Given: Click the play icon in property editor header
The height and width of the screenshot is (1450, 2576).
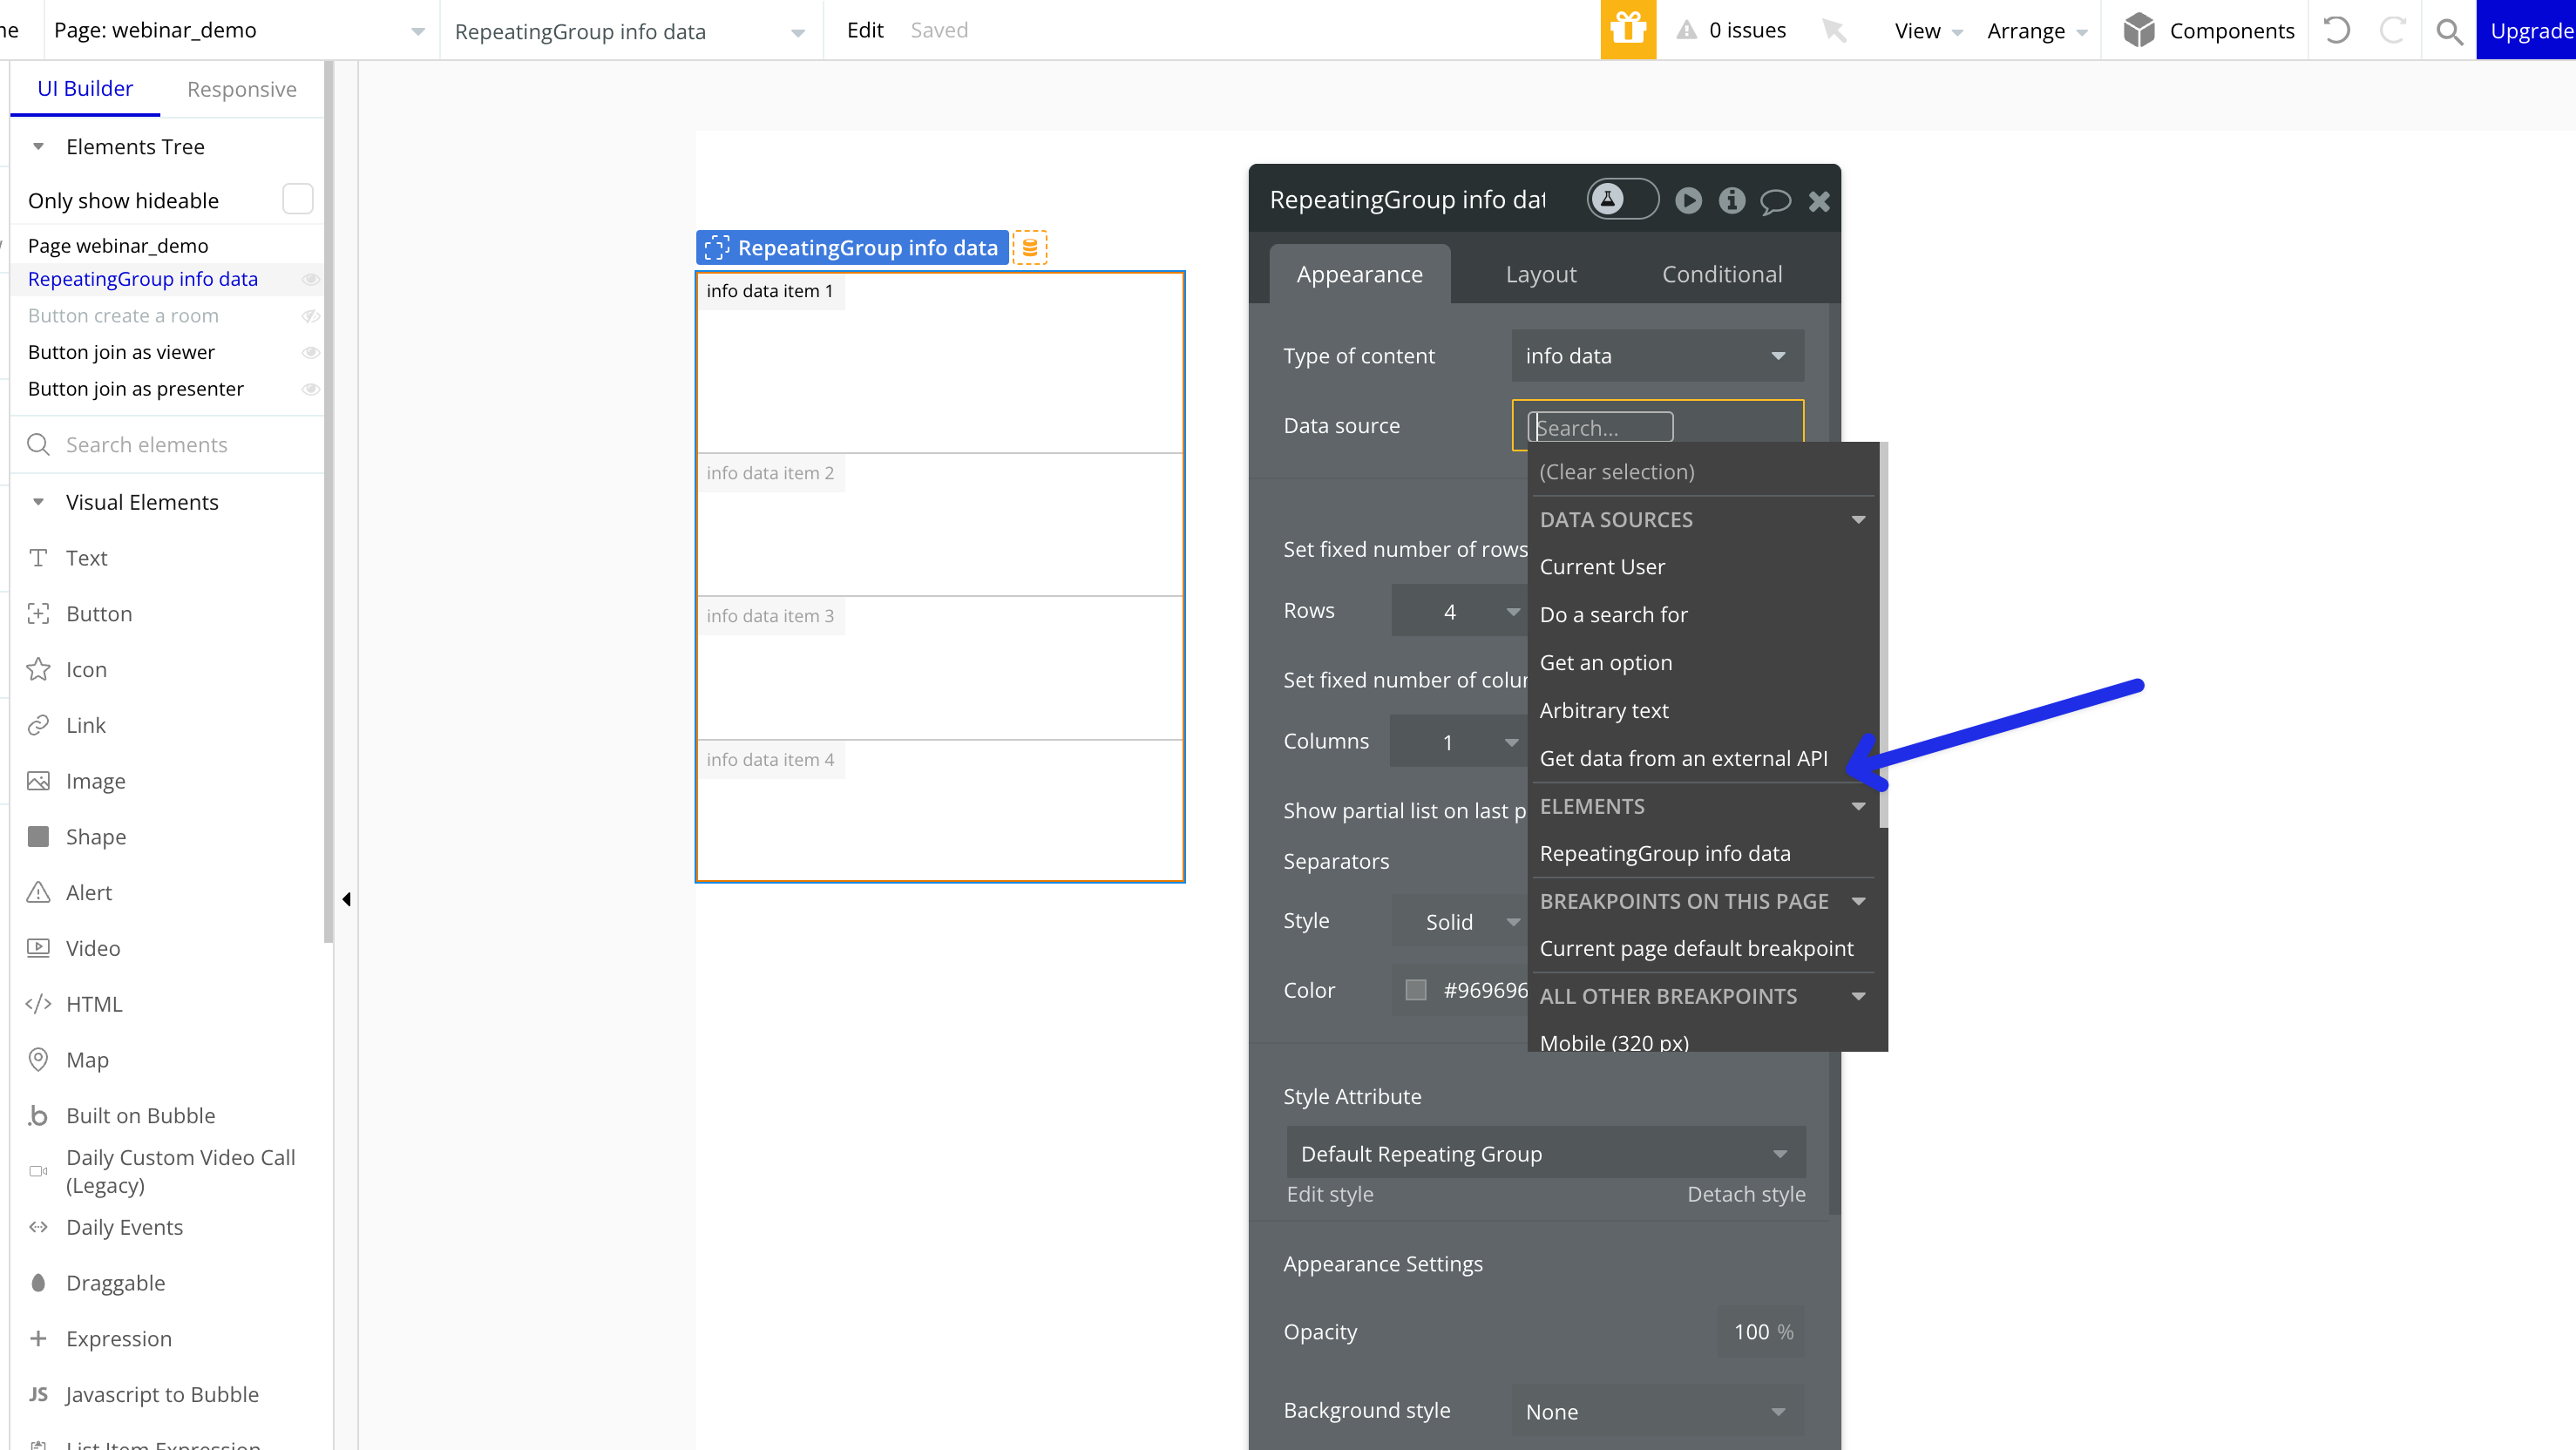Looking at the screenshot, I should coord(1688,201).
